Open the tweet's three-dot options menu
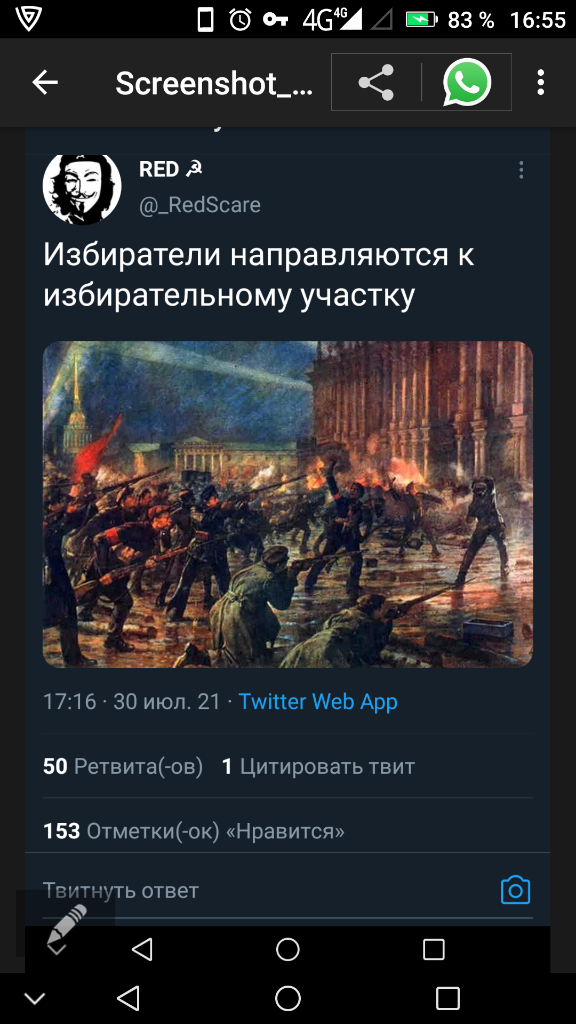This screenshot has width=576, height=1024. click(520, 170)
